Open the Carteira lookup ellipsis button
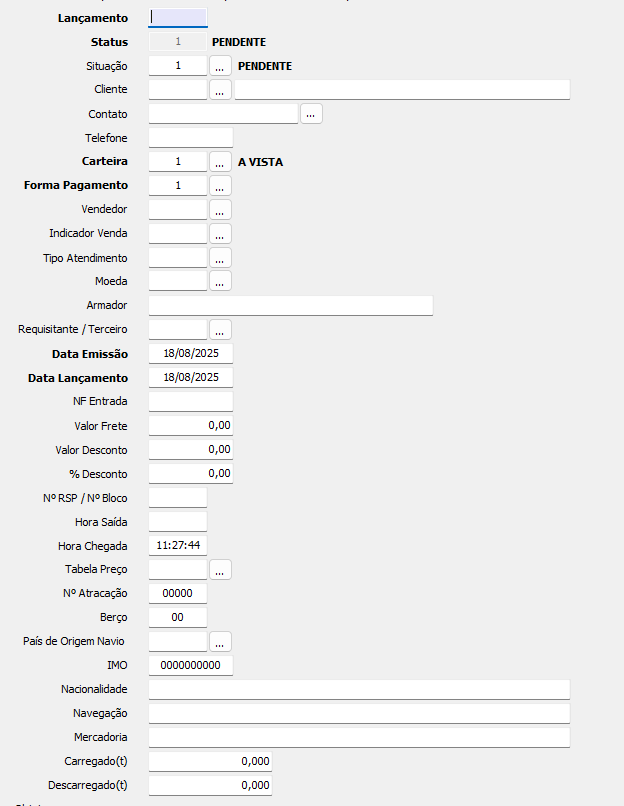The image size is (624, 806). click(220, 161)
